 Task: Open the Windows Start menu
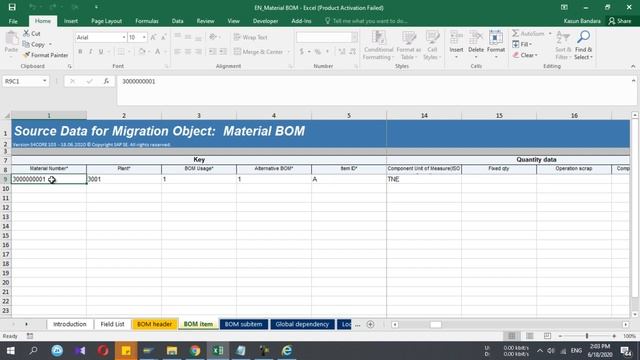click(x=11, y=351)
